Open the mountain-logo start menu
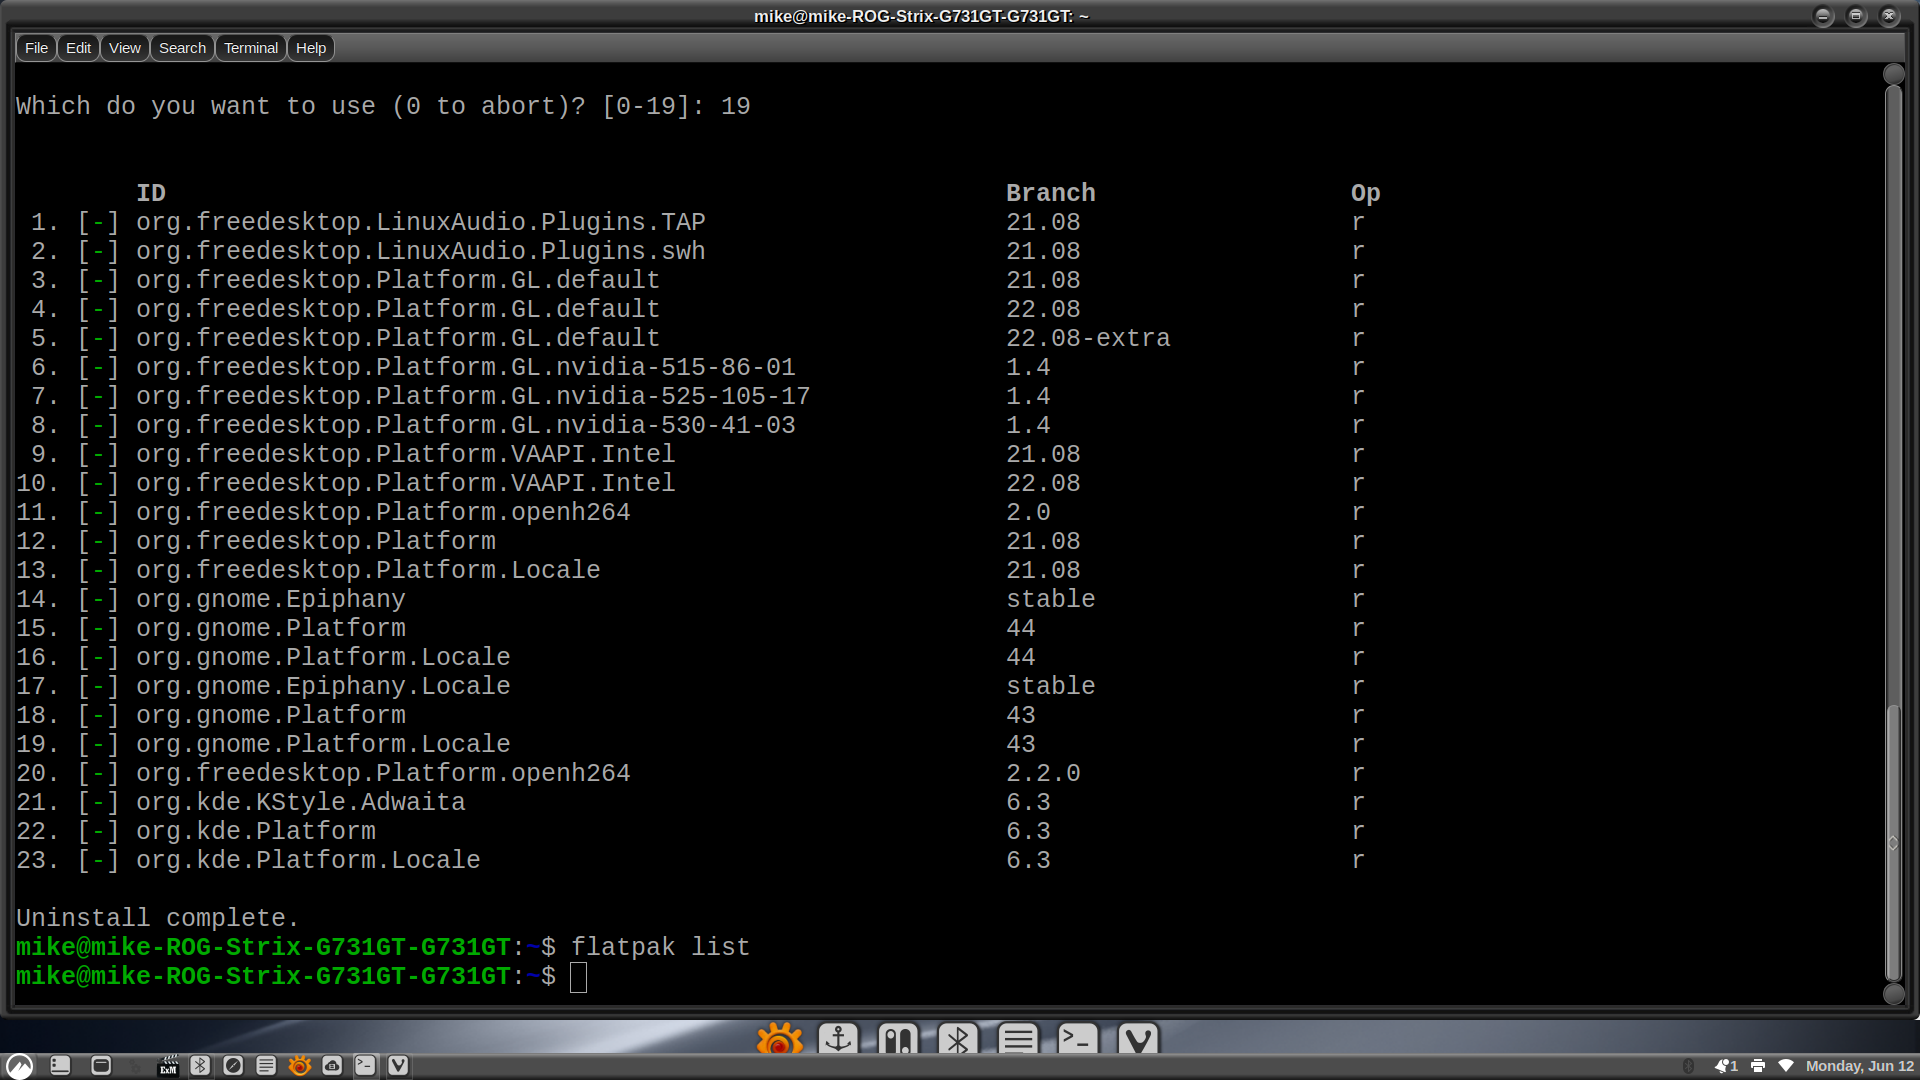 tap(20, 1066)
